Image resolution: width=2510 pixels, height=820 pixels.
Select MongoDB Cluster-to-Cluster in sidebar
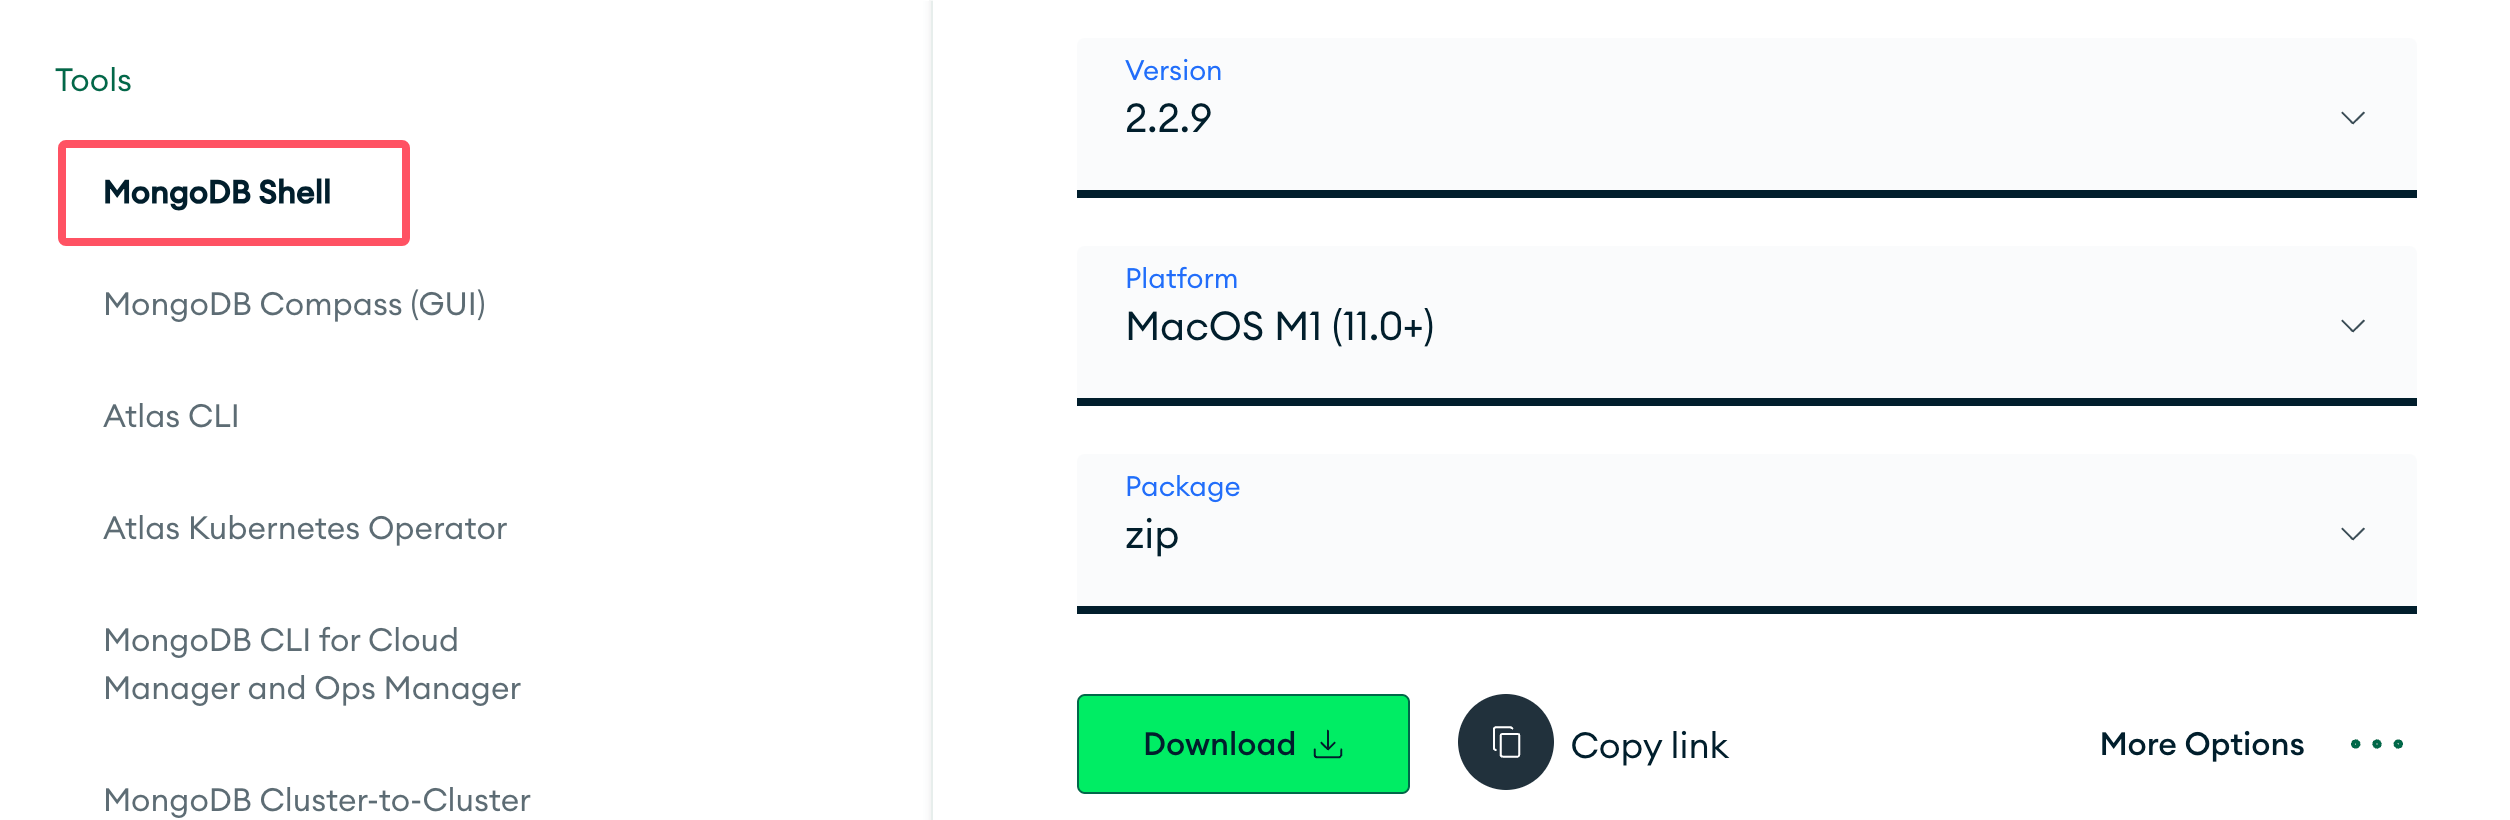(x=316, y=798)
